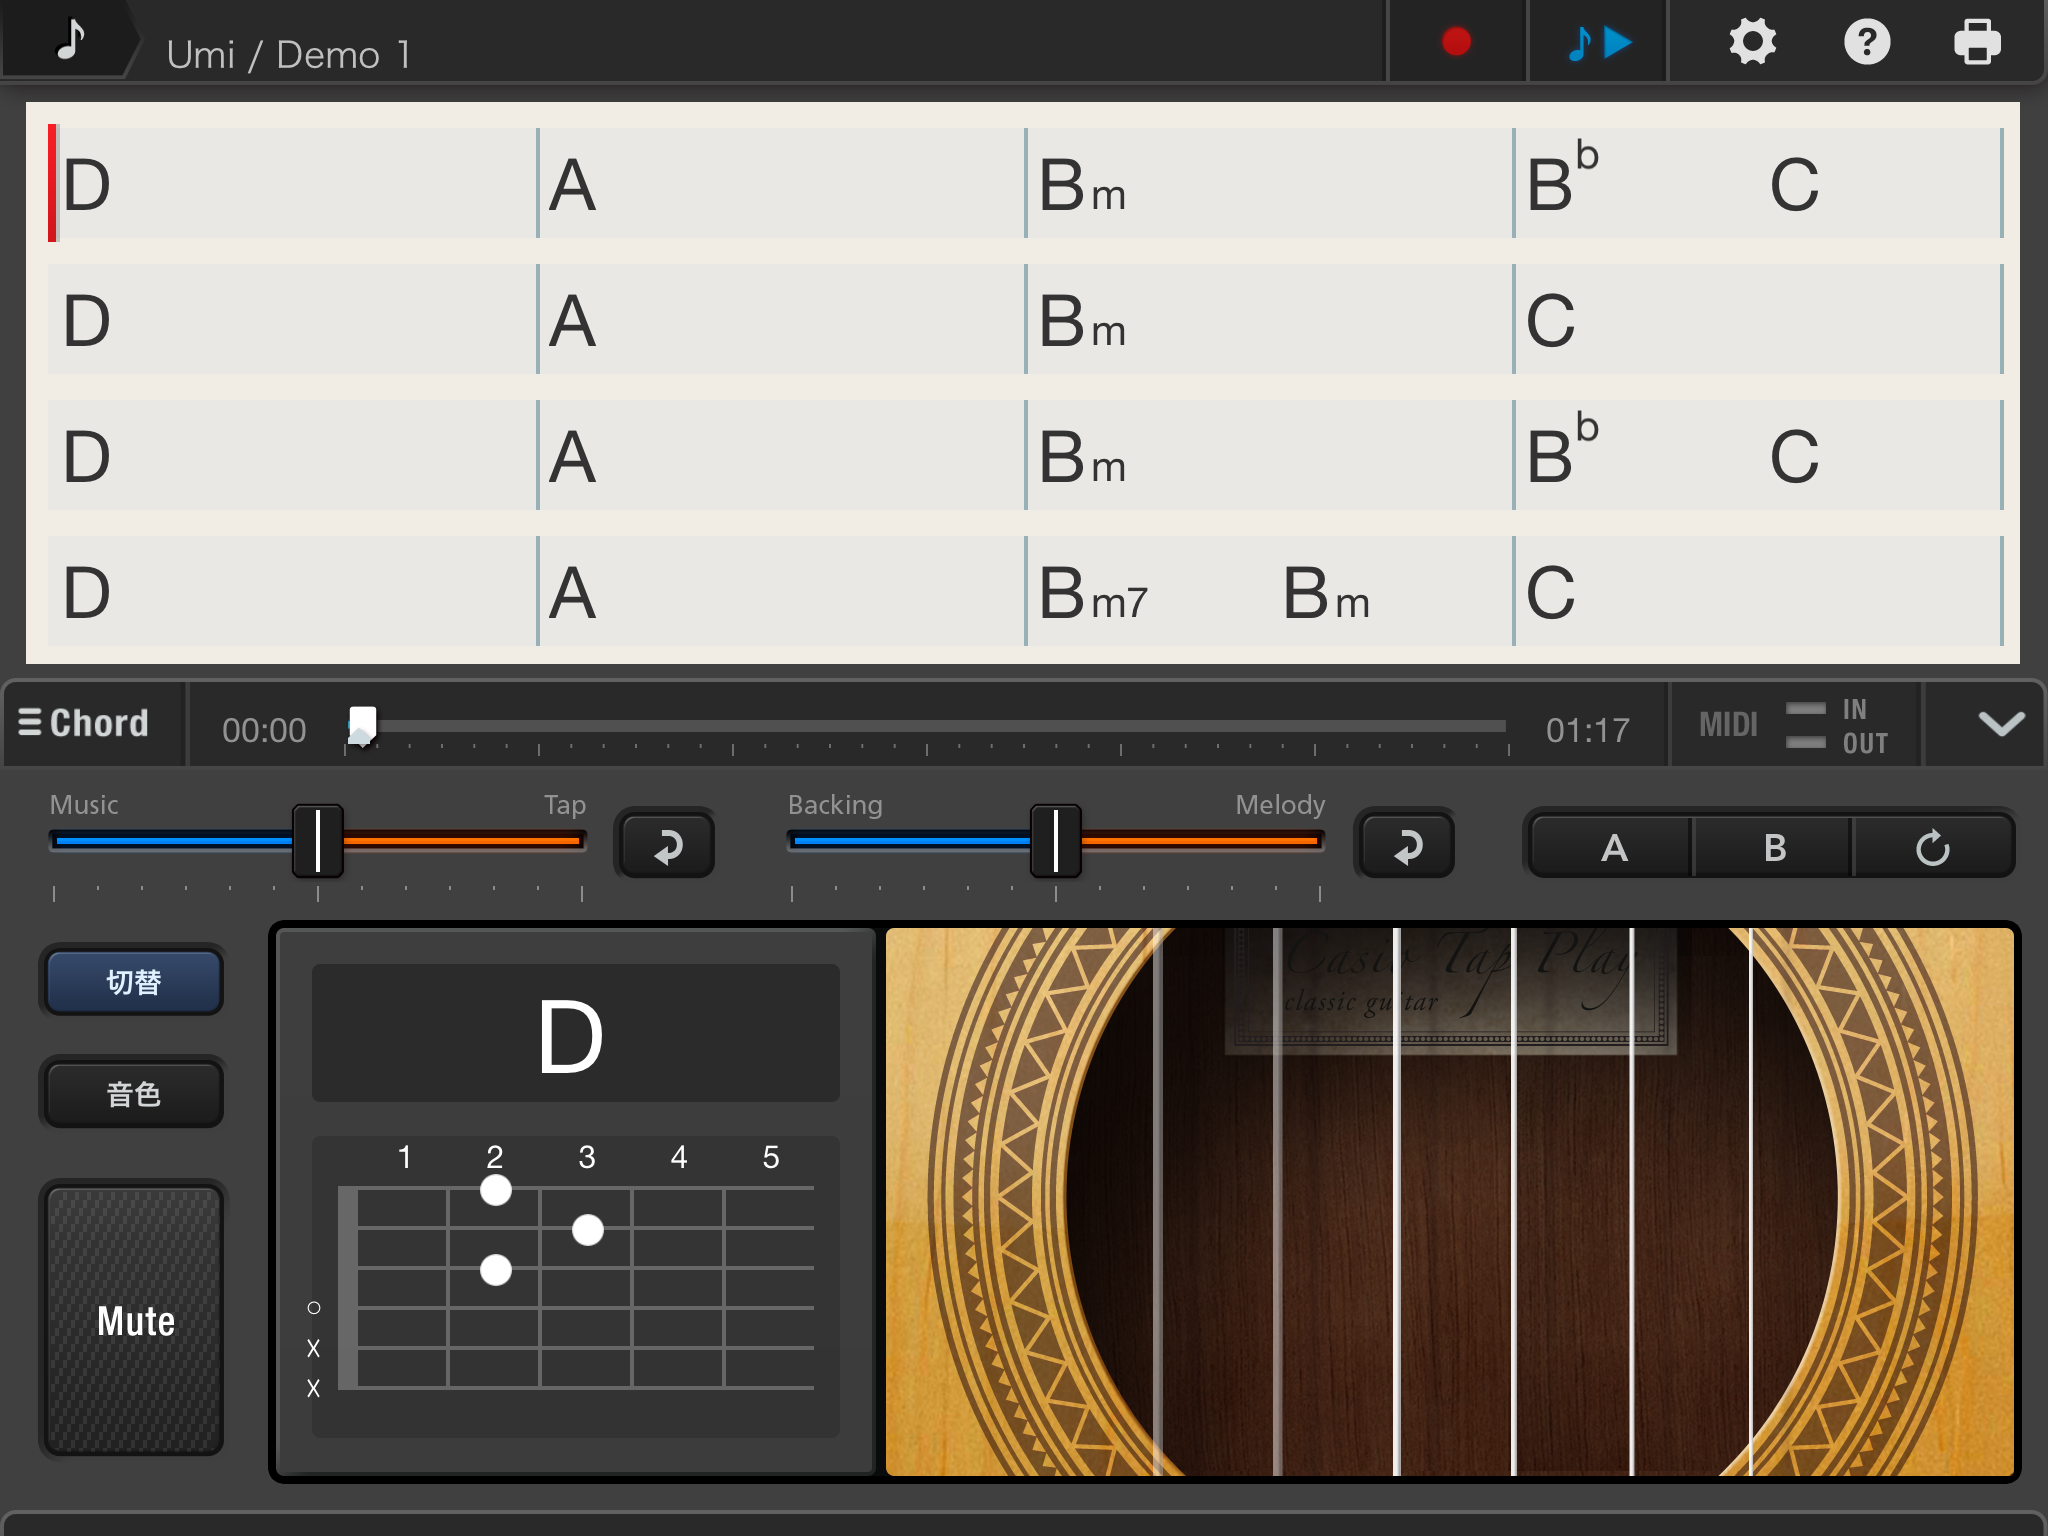Click the chord fingering fretboard diagram
This screenshot has width=2048, height=1536.
coord(575,1287)
